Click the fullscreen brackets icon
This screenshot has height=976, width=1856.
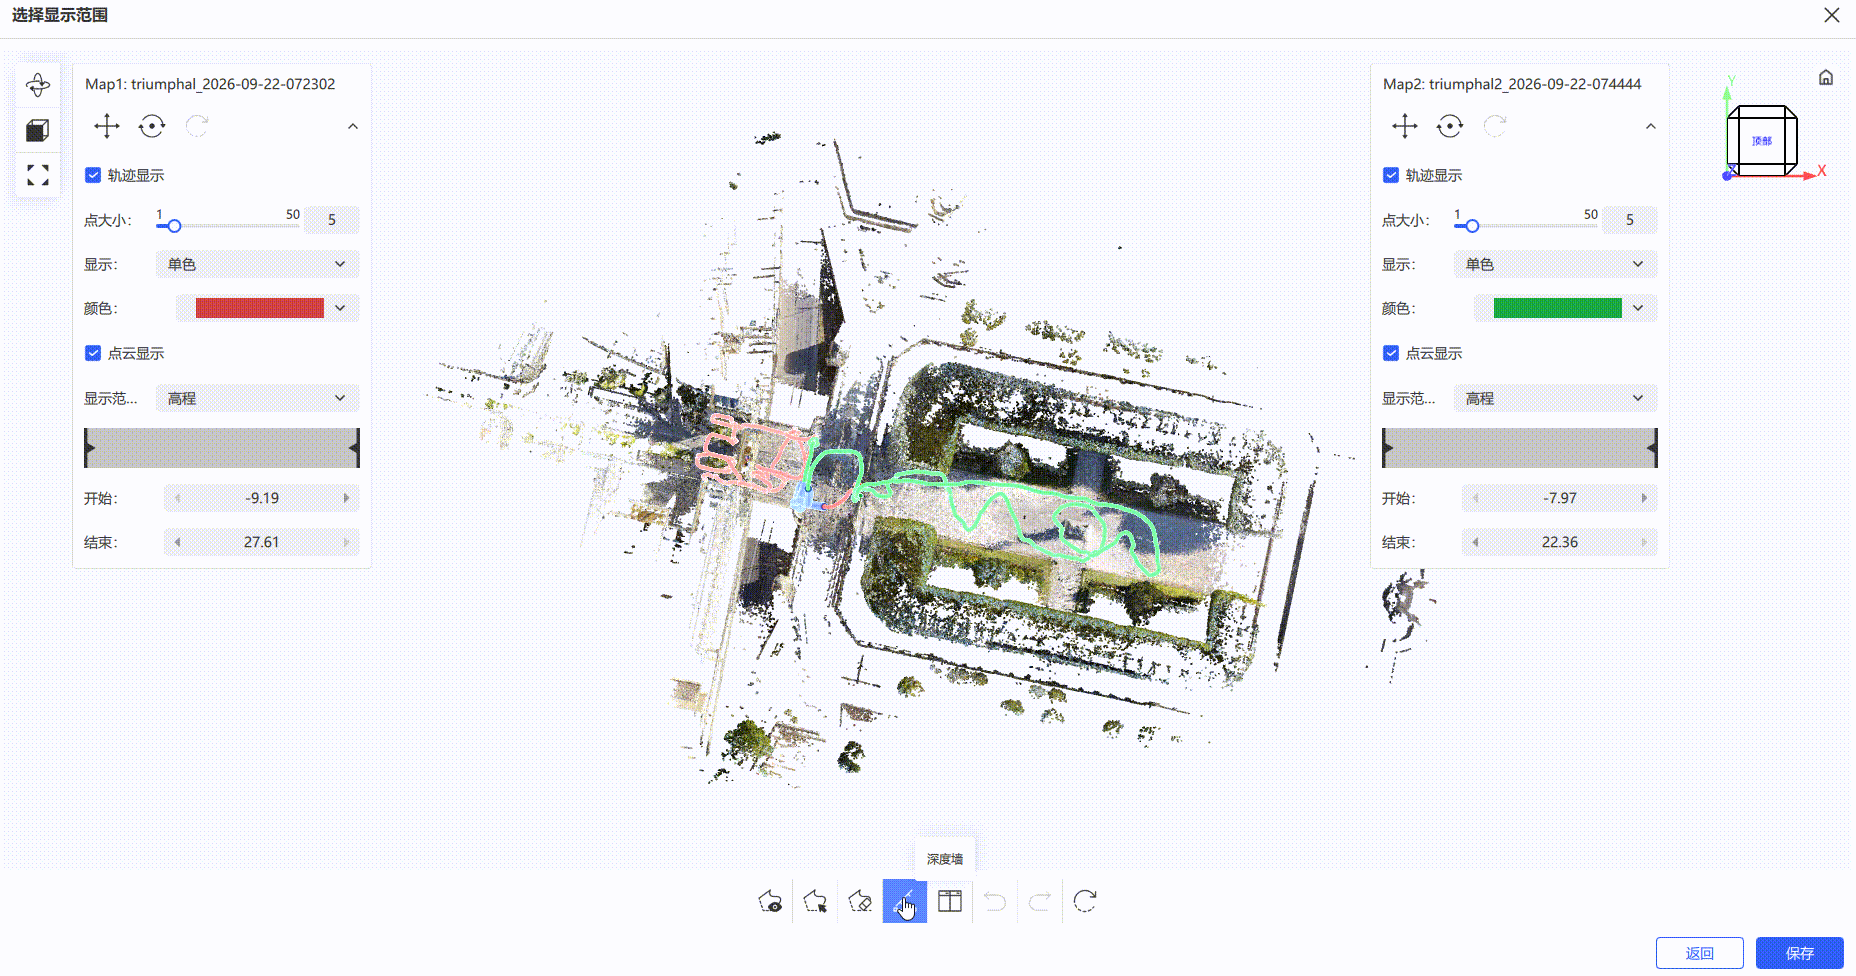(x=38, y=175)
